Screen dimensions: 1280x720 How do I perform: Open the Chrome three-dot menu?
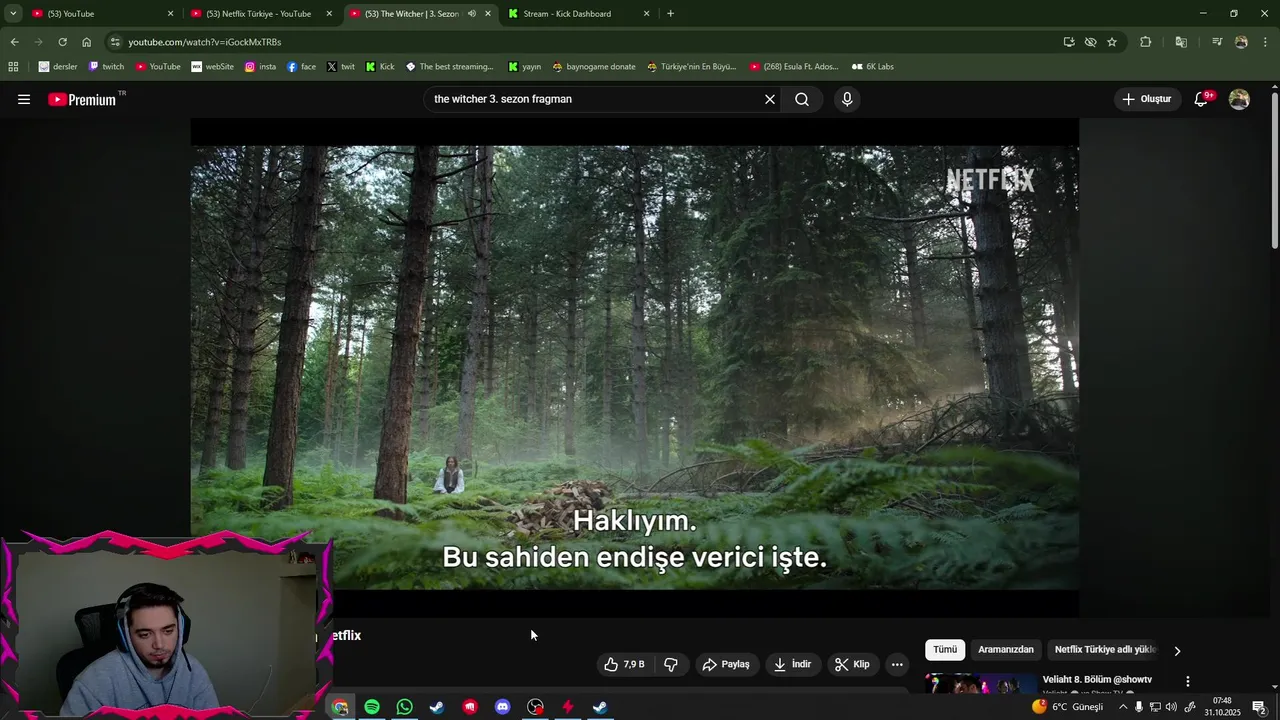(x=1266, y=42)
